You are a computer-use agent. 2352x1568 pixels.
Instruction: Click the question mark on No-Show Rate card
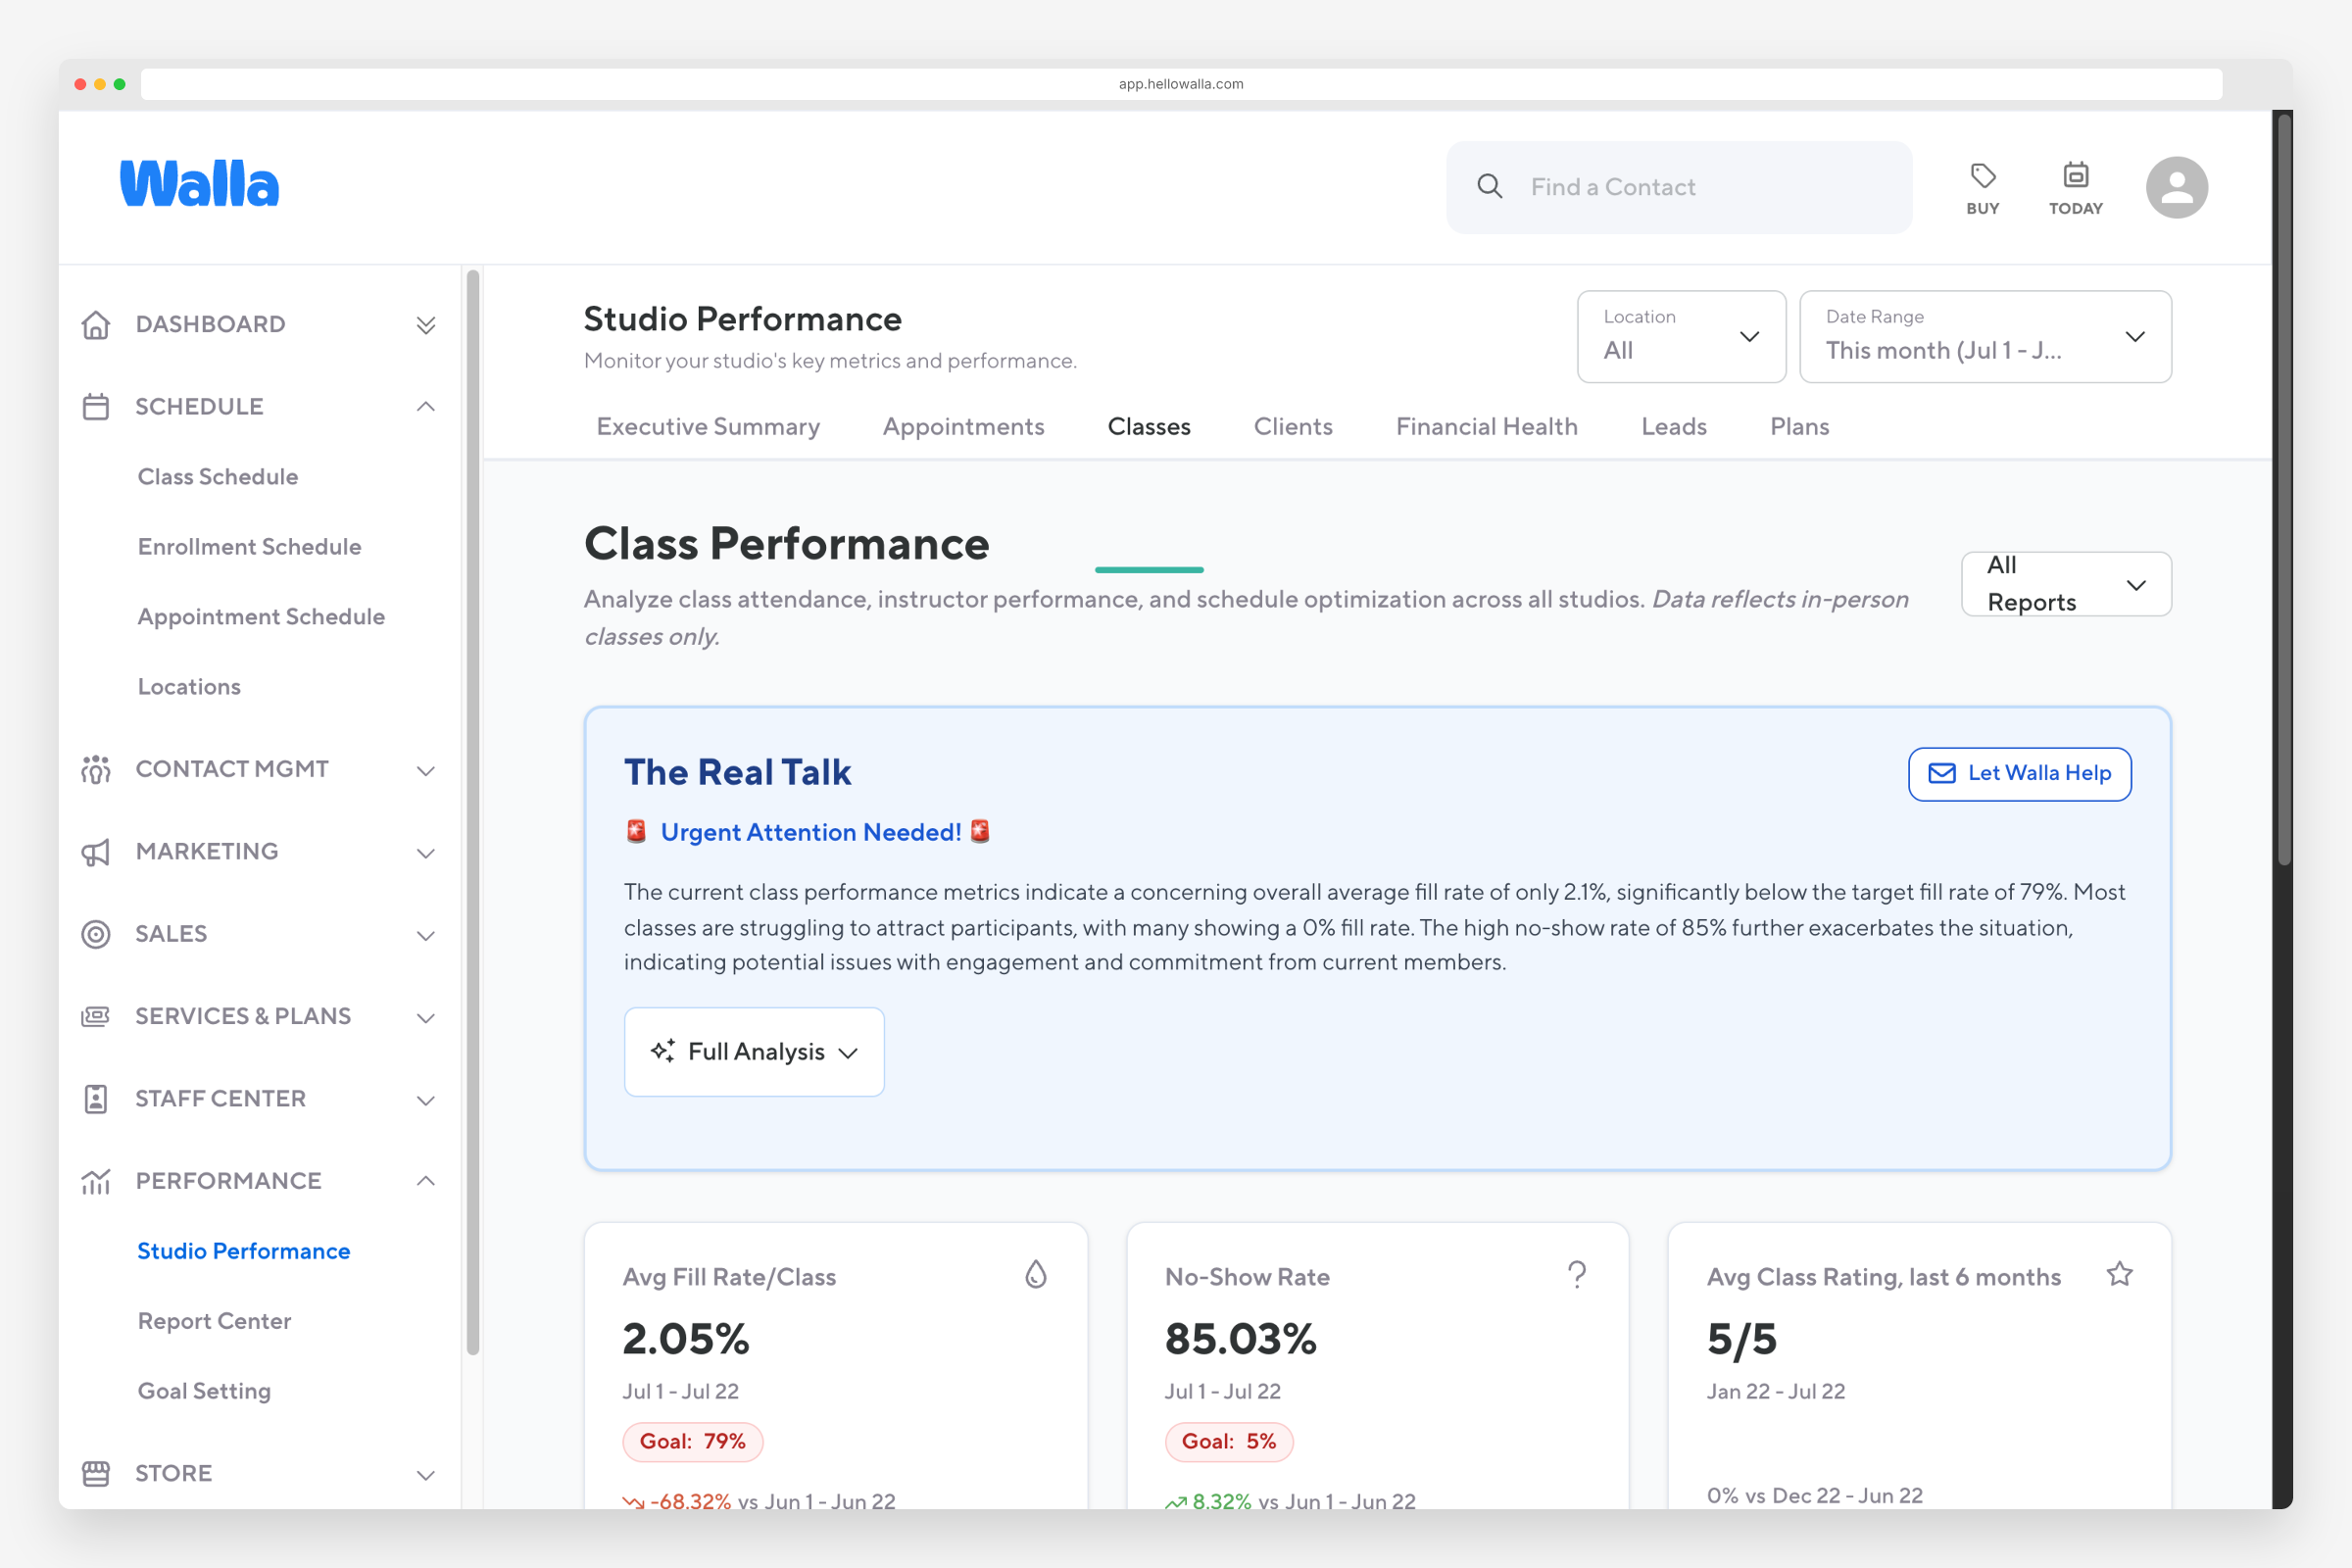pos(1577,1274)
